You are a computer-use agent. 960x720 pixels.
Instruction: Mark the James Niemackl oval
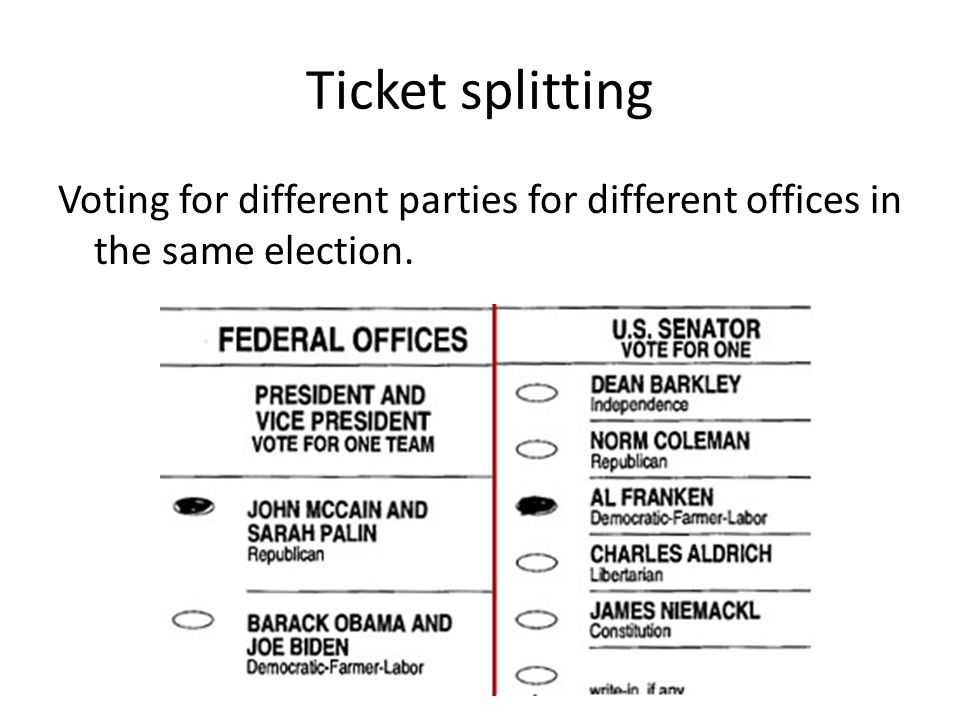[537, 620]
